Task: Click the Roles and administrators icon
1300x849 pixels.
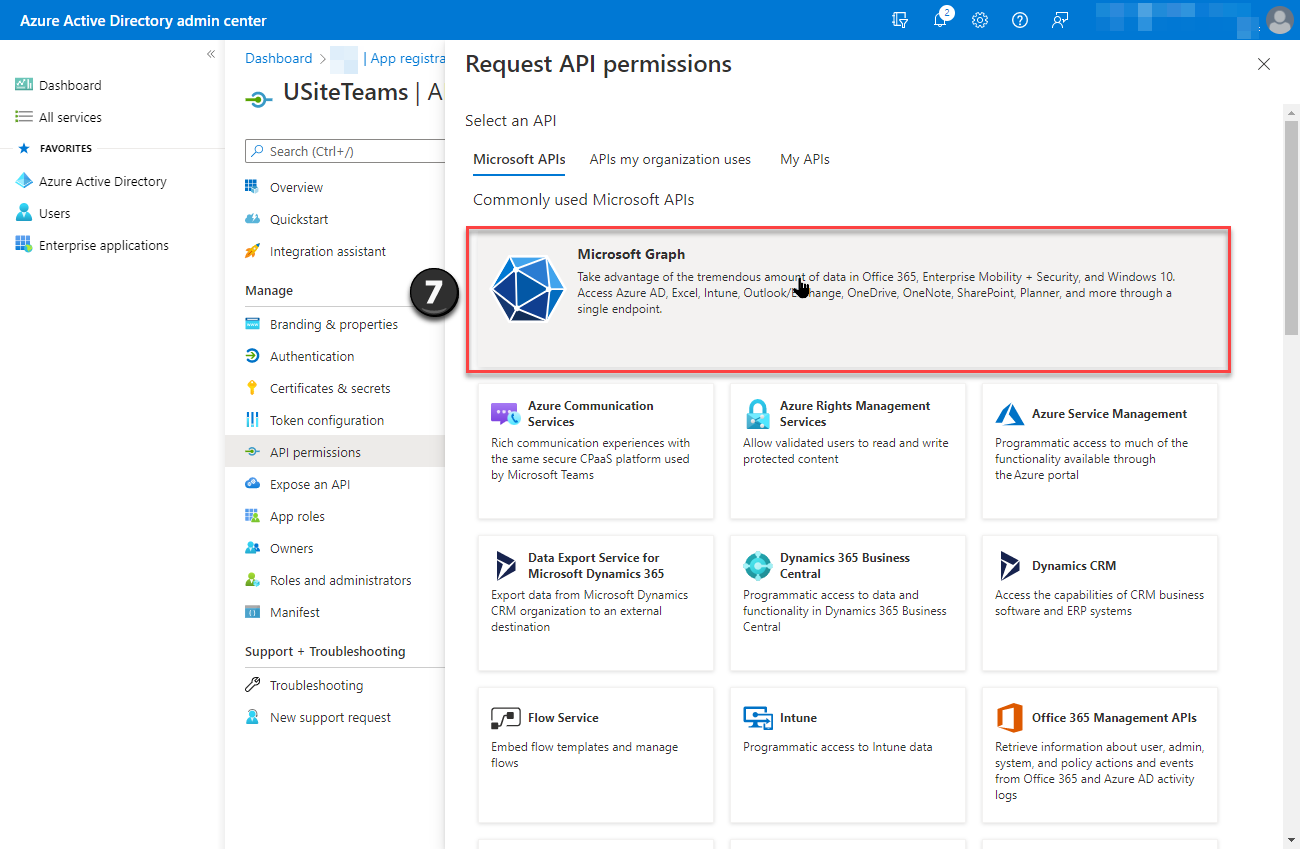Action: pos(252,580)
